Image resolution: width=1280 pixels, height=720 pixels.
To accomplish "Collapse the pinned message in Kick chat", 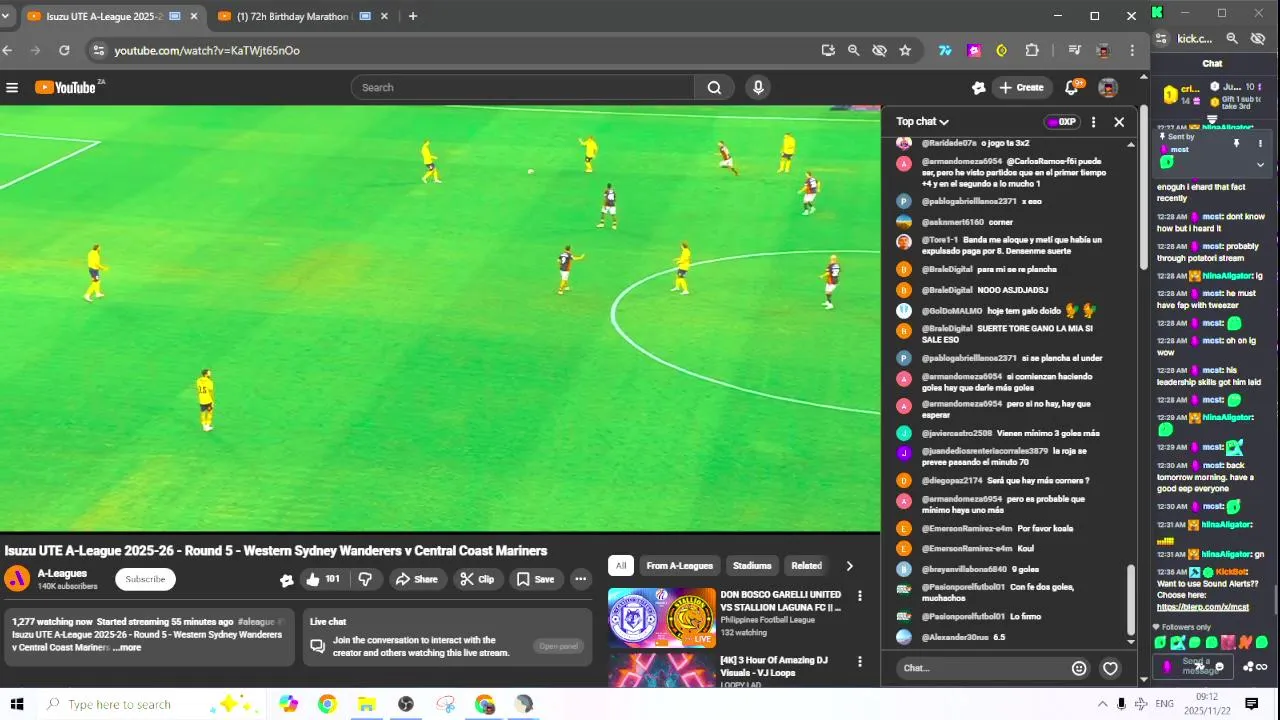I will tap(1260, 165).
